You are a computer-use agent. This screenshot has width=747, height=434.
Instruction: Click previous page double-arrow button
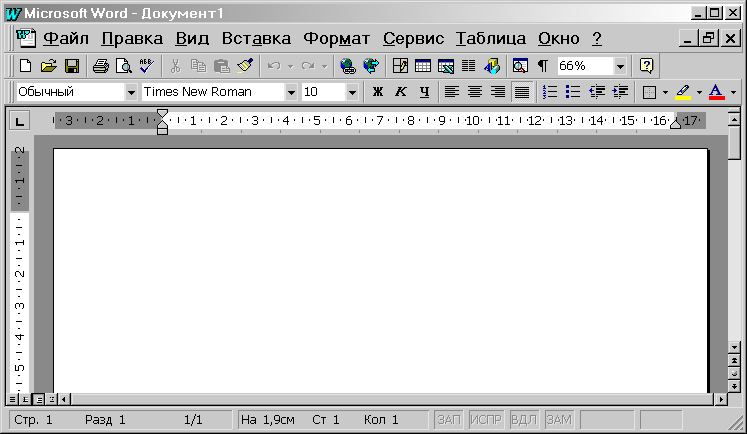(734, 361)
